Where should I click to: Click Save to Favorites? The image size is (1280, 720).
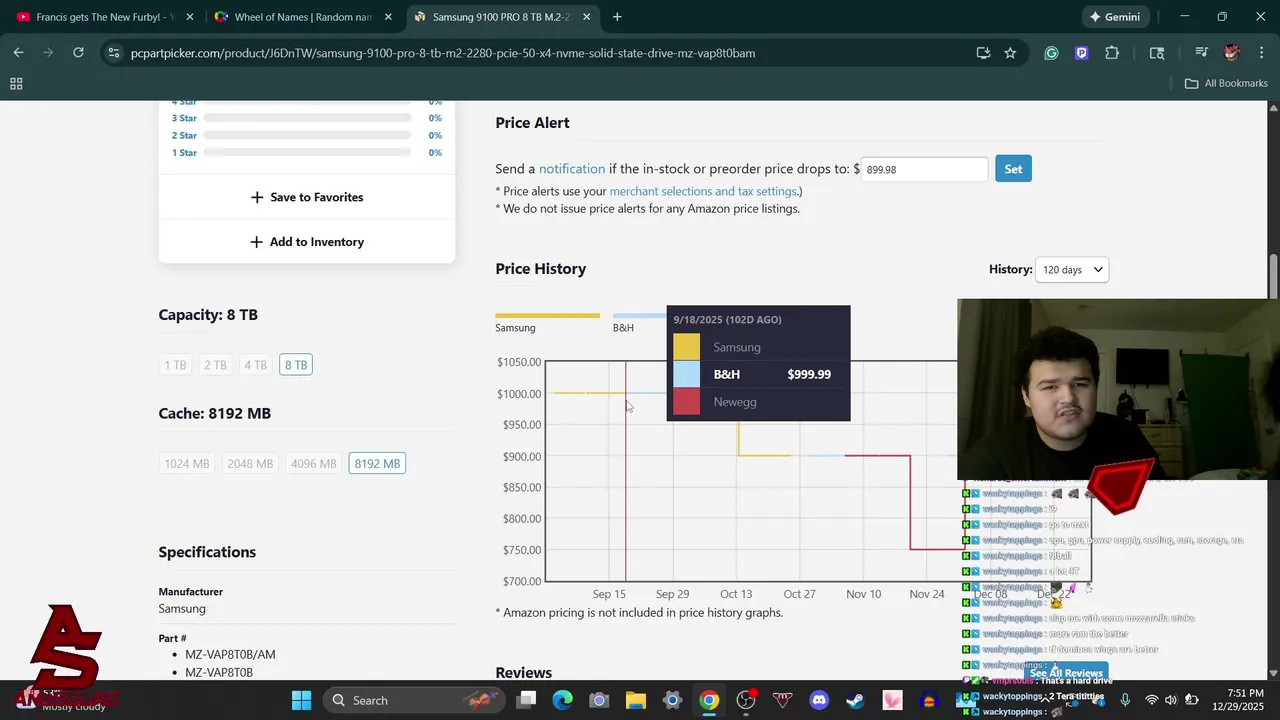(x=307, y=197)
